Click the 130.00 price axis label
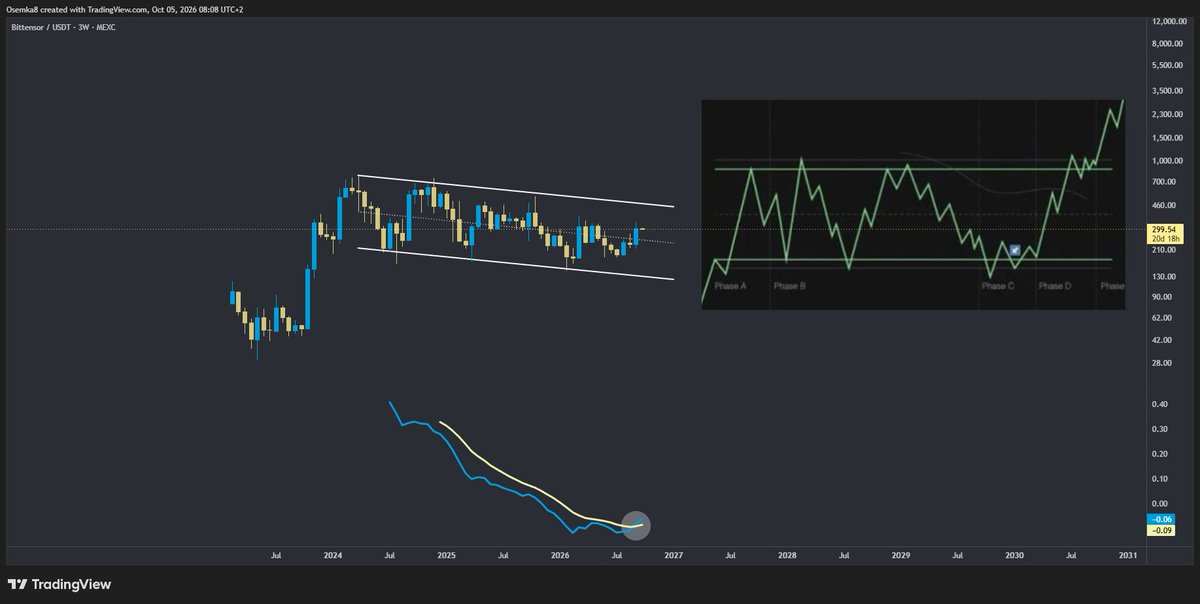1200x604 pixels. tap(1166, 276)
